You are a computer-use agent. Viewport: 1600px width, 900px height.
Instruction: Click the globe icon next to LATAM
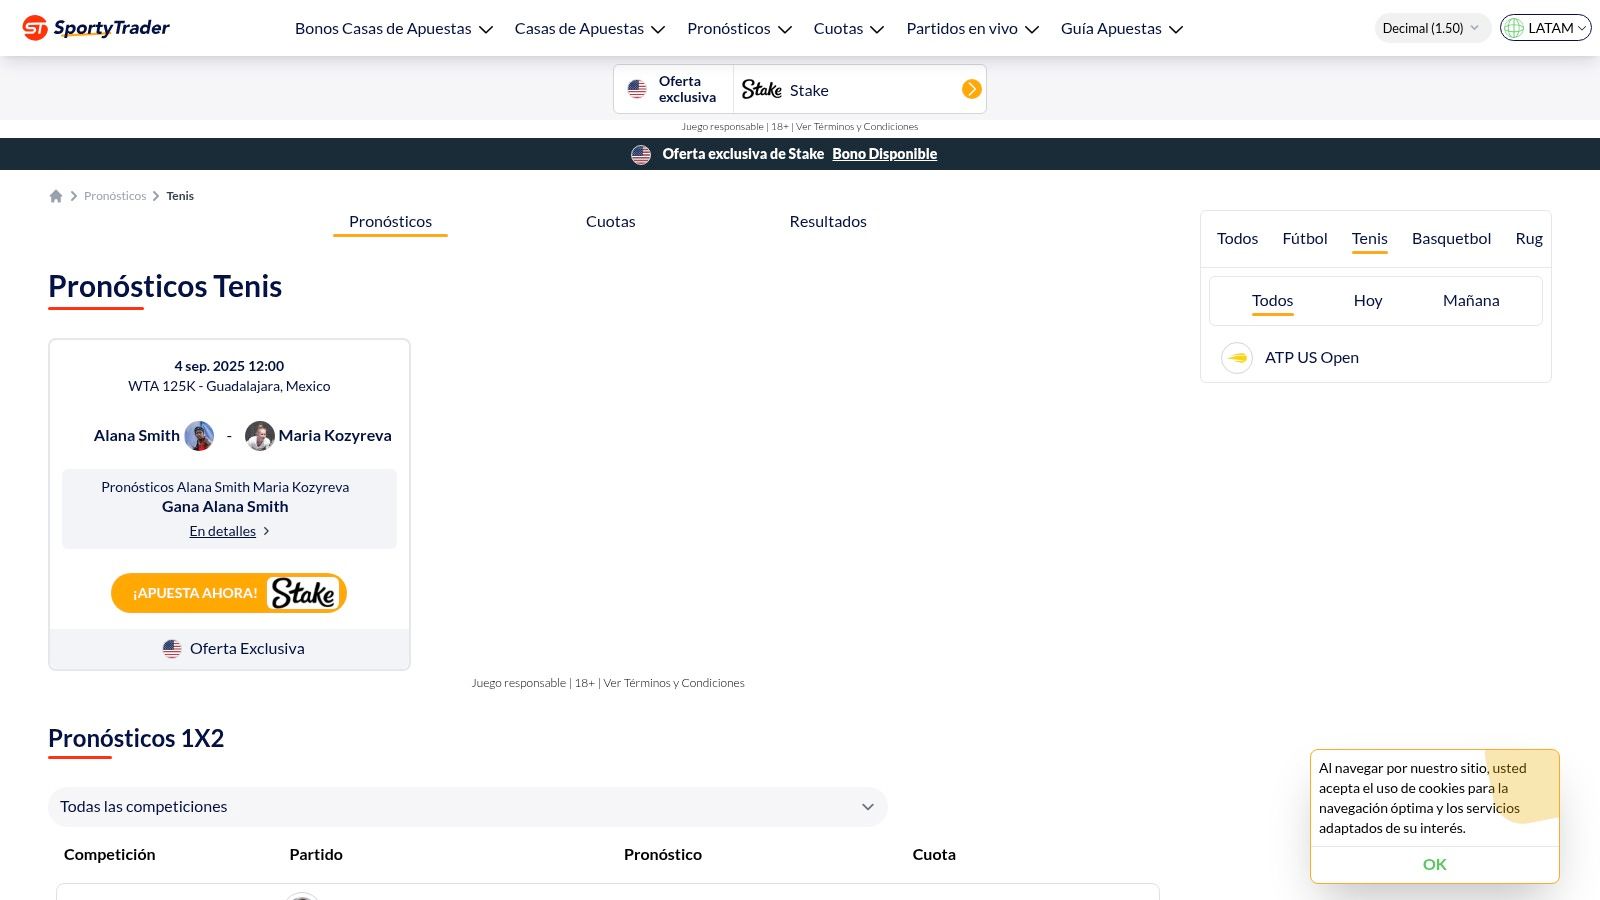coord(1514,28)
